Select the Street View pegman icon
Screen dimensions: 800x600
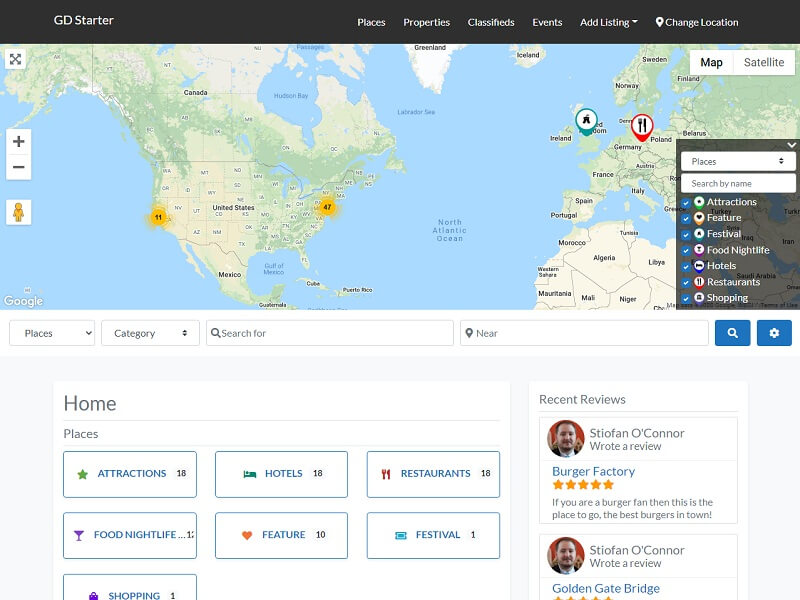click(18, 212)
